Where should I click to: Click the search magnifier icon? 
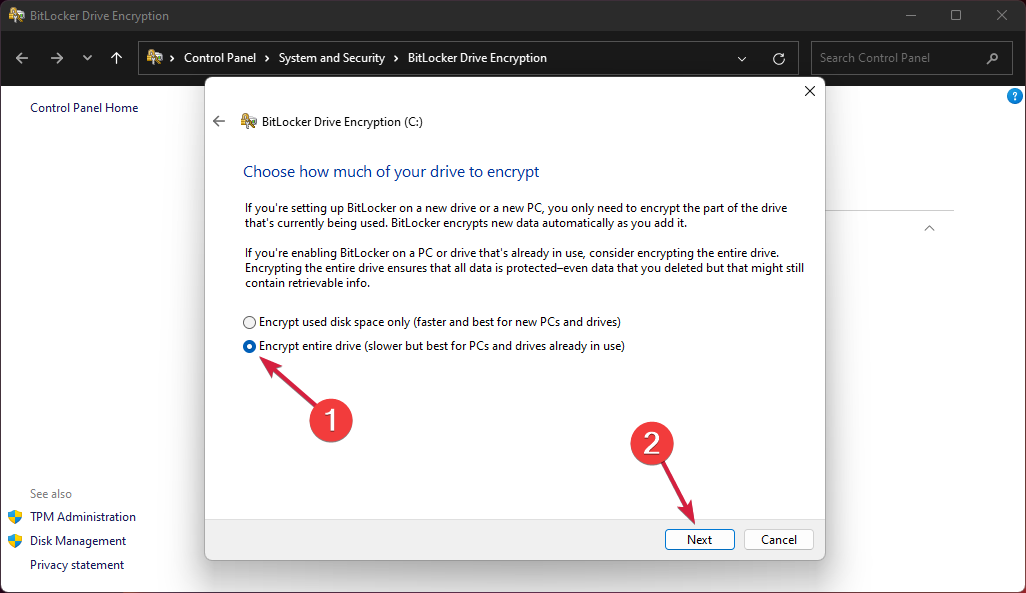point(990,57)
